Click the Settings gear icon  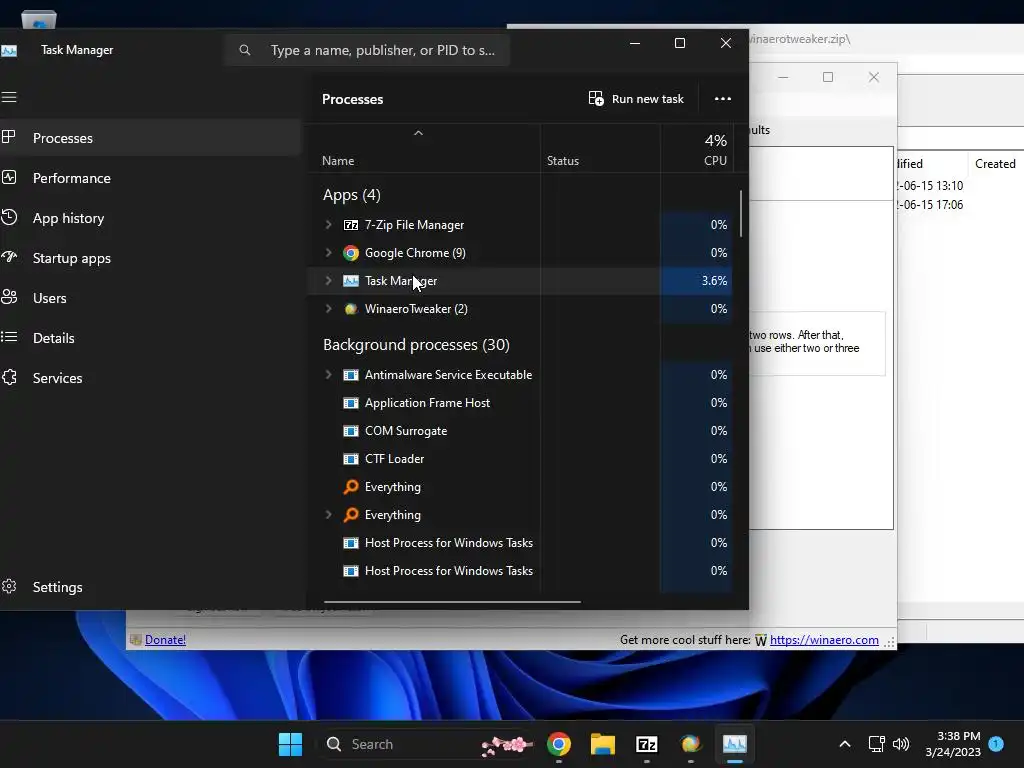pyautogui.click(x=8, y=586)
